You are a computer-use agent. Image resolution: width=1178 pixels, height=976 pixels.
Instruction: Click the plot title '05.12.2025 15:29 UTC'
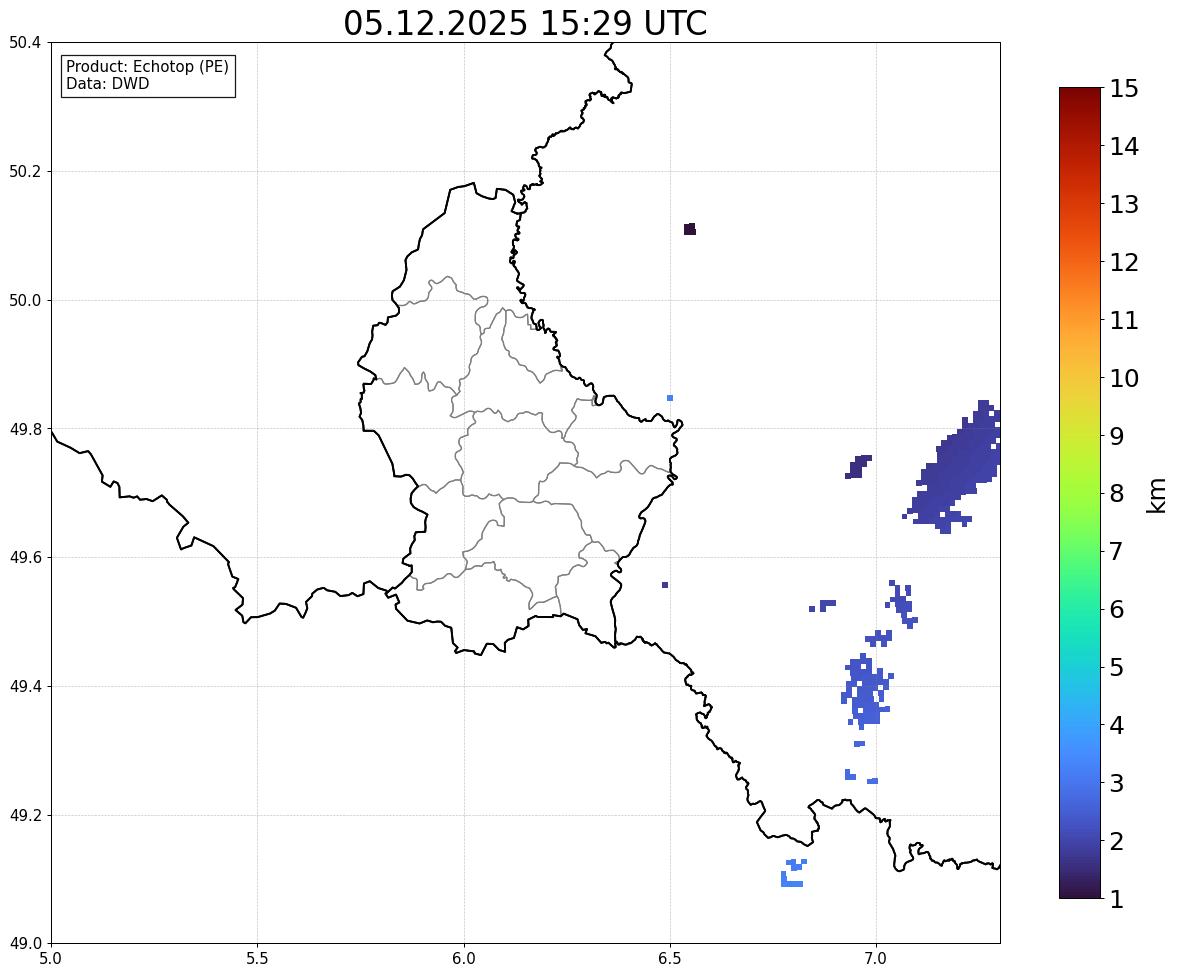(525, 23)
